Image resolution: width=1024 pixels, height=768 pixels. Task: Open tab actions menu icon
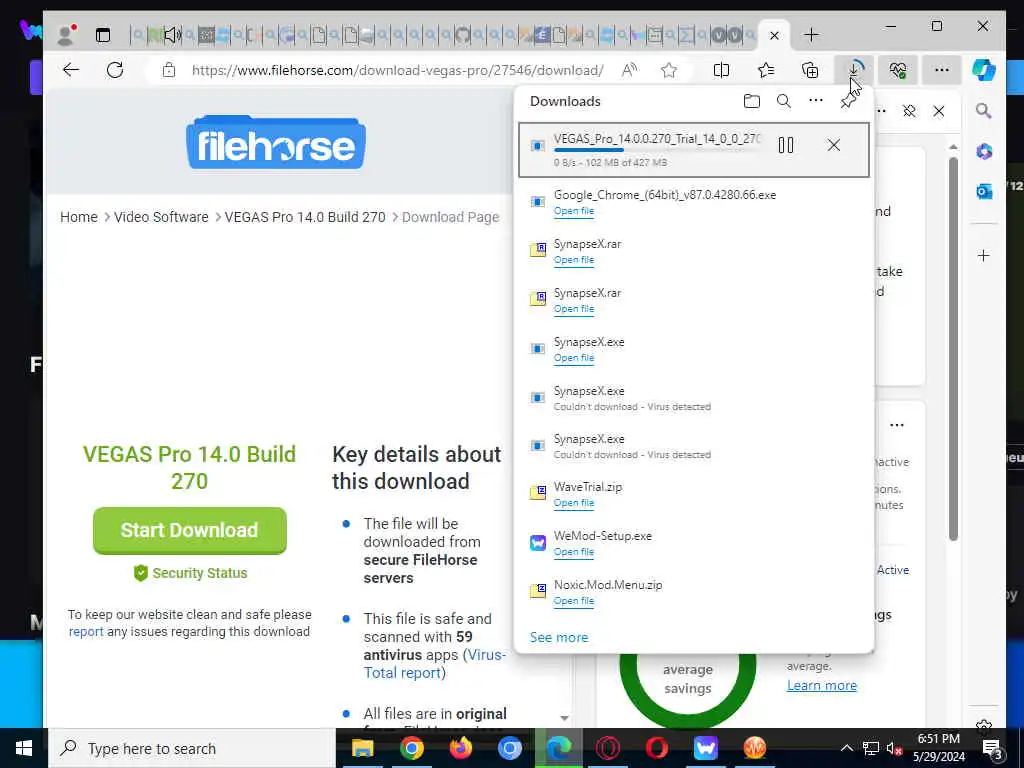click(103, 35)
